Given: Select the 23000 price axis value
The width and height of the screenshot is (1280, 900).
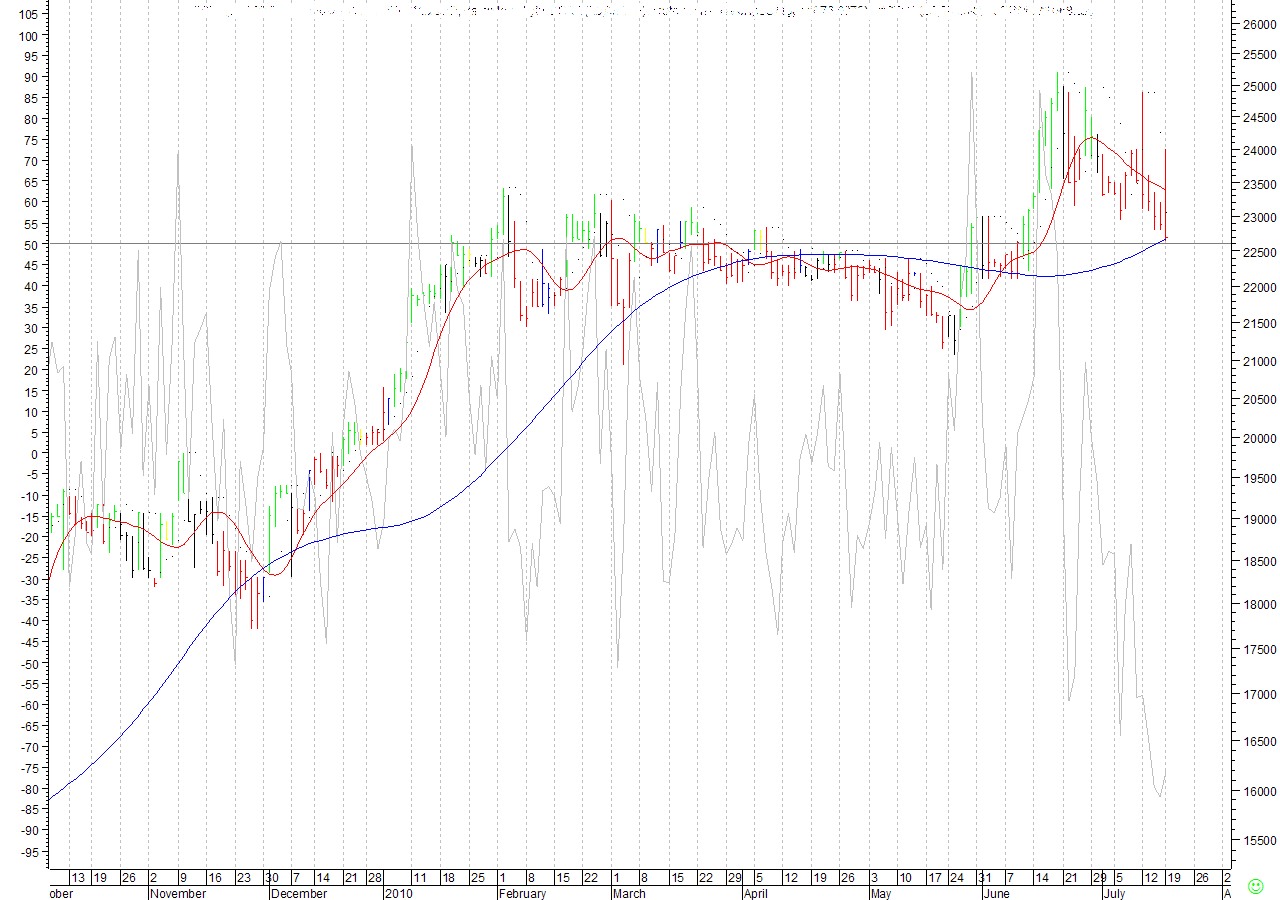Looking at the screenshot, I should coord(1258,218).
